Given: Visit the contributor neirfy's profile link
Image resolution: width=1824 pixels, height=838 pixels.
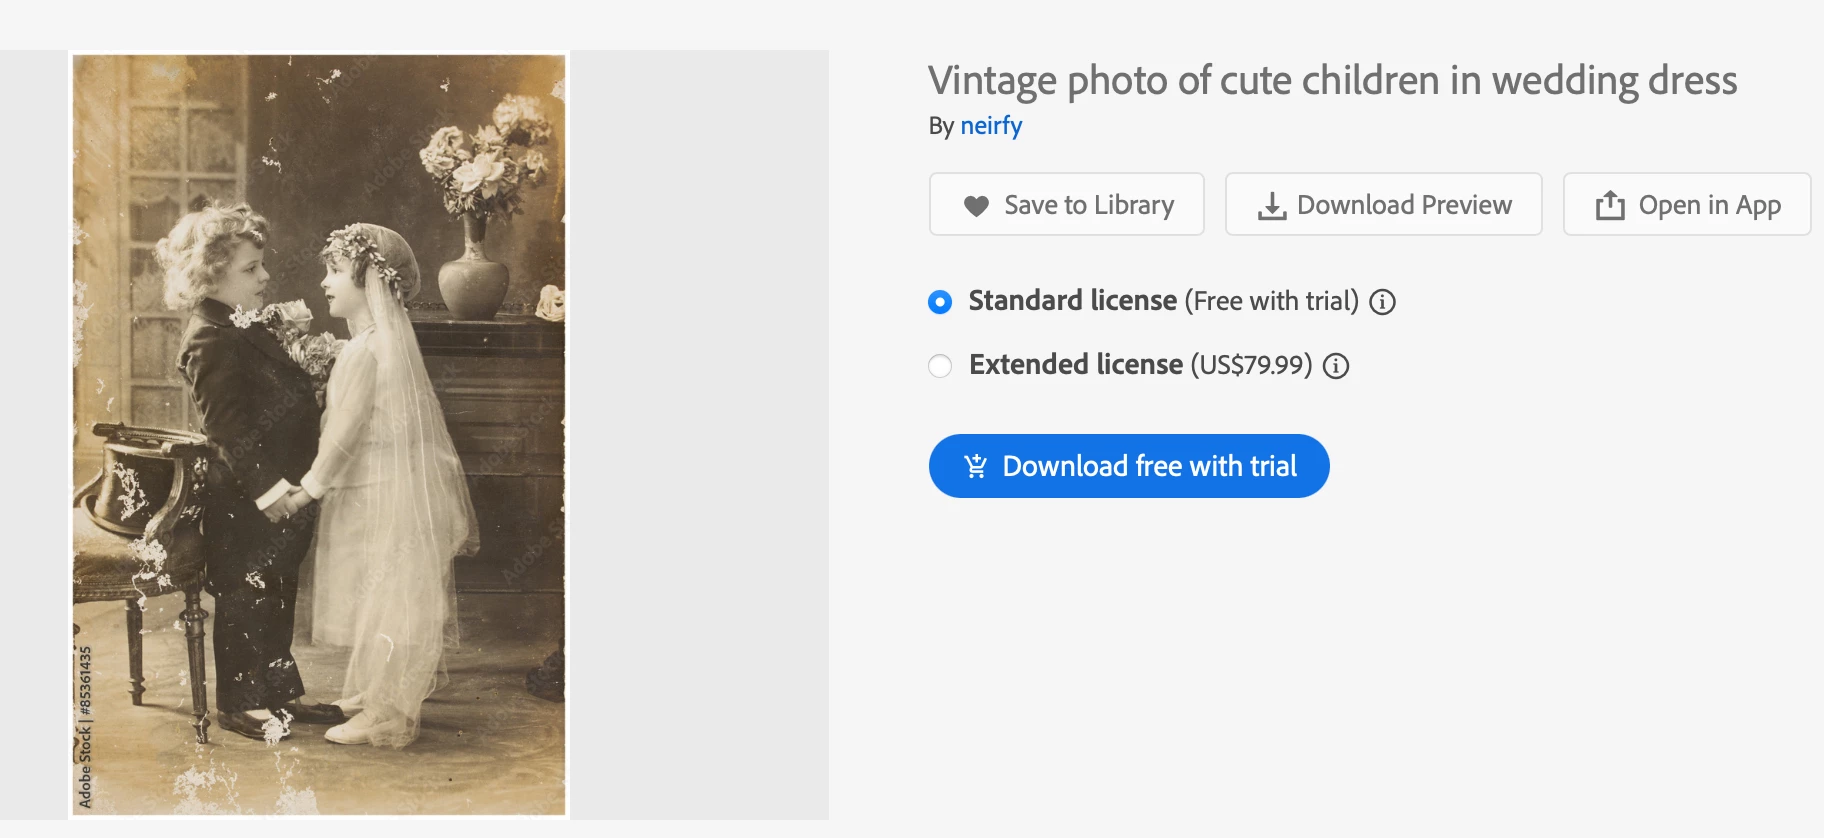Looking at the screenshot, I should 991,126.
